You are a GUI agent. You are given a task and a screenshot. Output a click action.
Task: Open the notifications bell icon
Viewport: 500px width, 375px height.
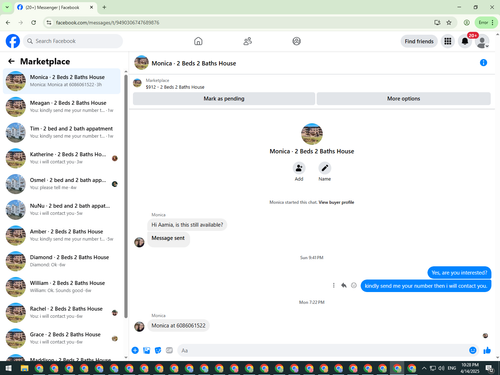click(x=465, y=41)
